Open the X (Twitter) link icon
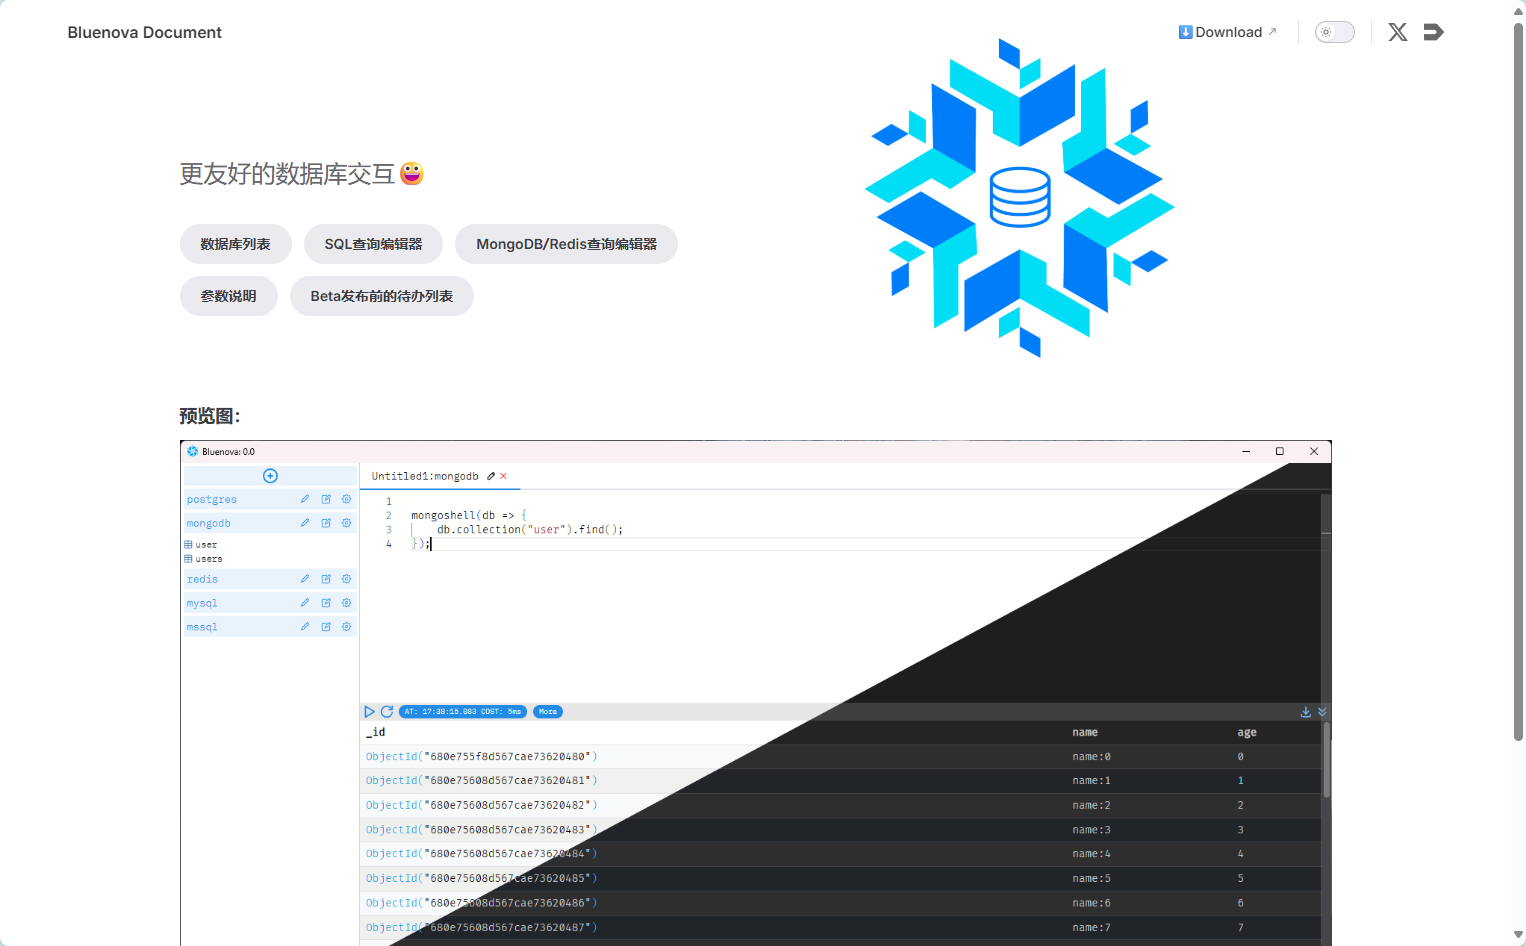Screen dimensions: 1526x946 click(x=1398, y=32)
